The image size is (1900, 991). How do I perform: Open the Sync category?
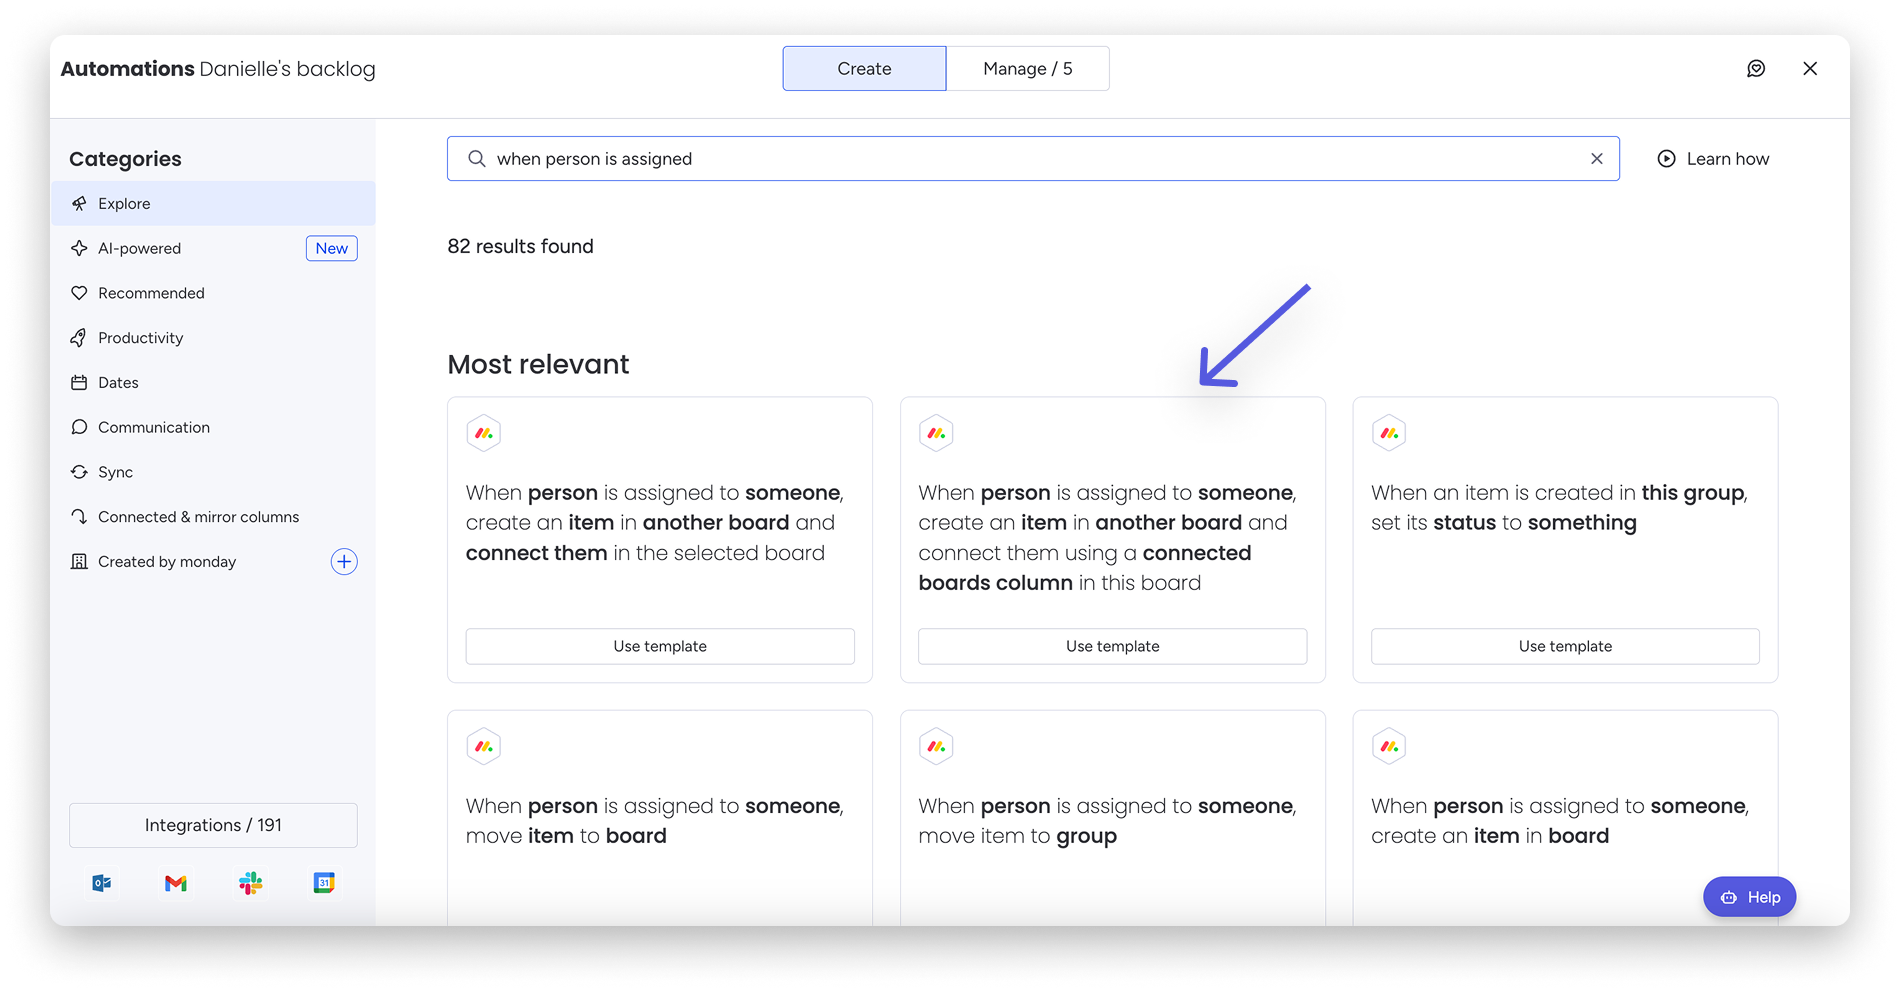pyautogui.click(x=213, y=472)
